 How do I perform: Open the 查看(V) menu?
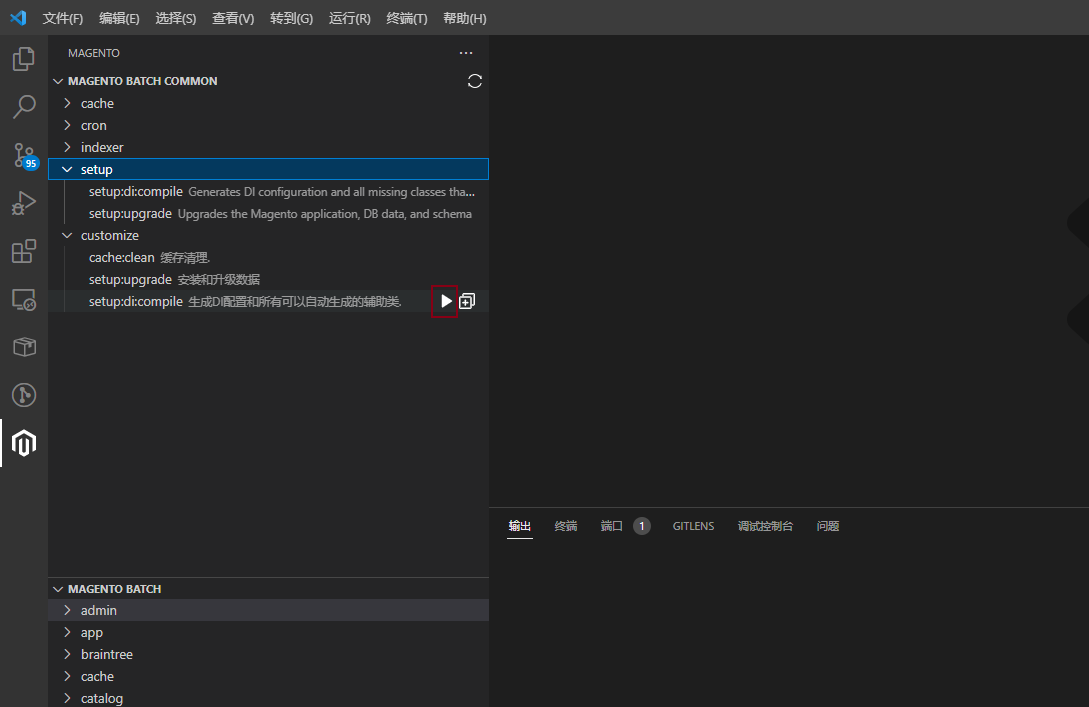coord(233,18)
